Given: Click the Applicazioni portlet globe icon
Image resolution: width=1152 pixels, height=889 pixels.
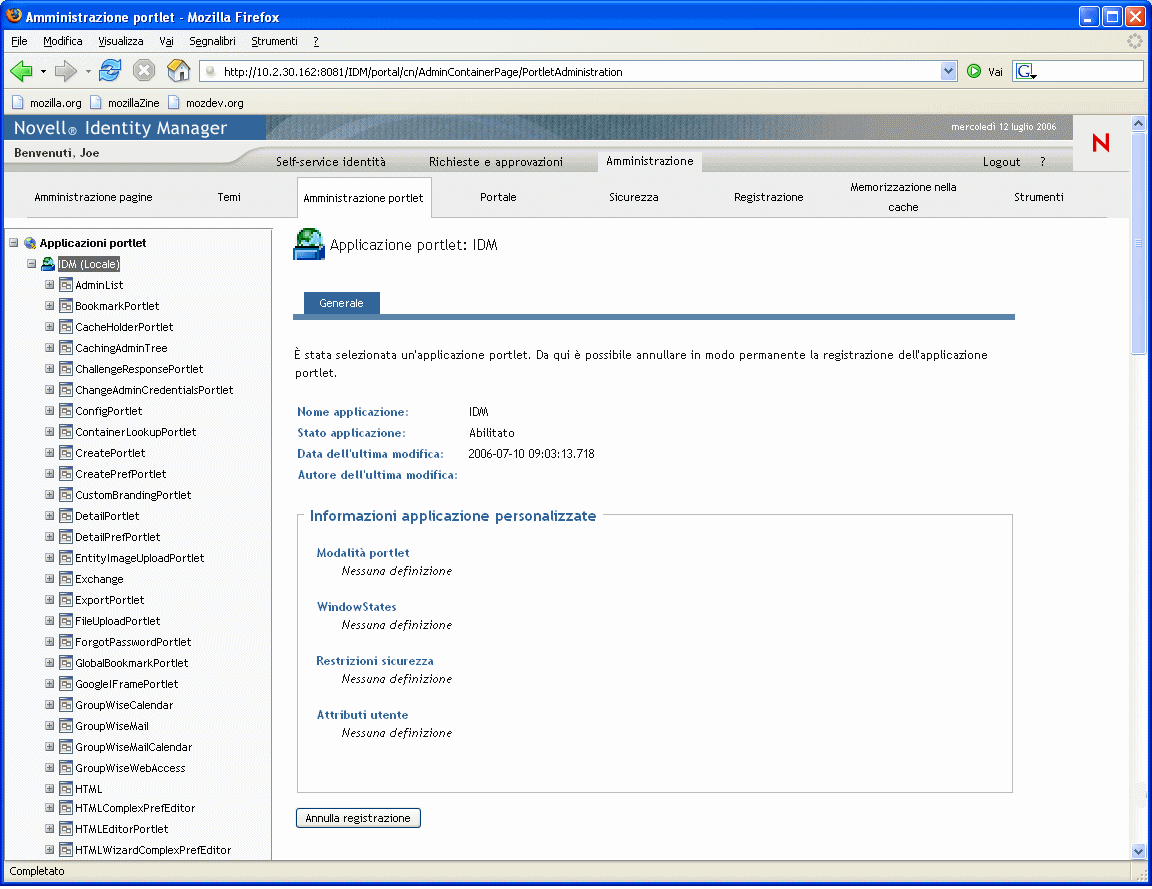Looking at the screenshot, I should coord(30,243).
